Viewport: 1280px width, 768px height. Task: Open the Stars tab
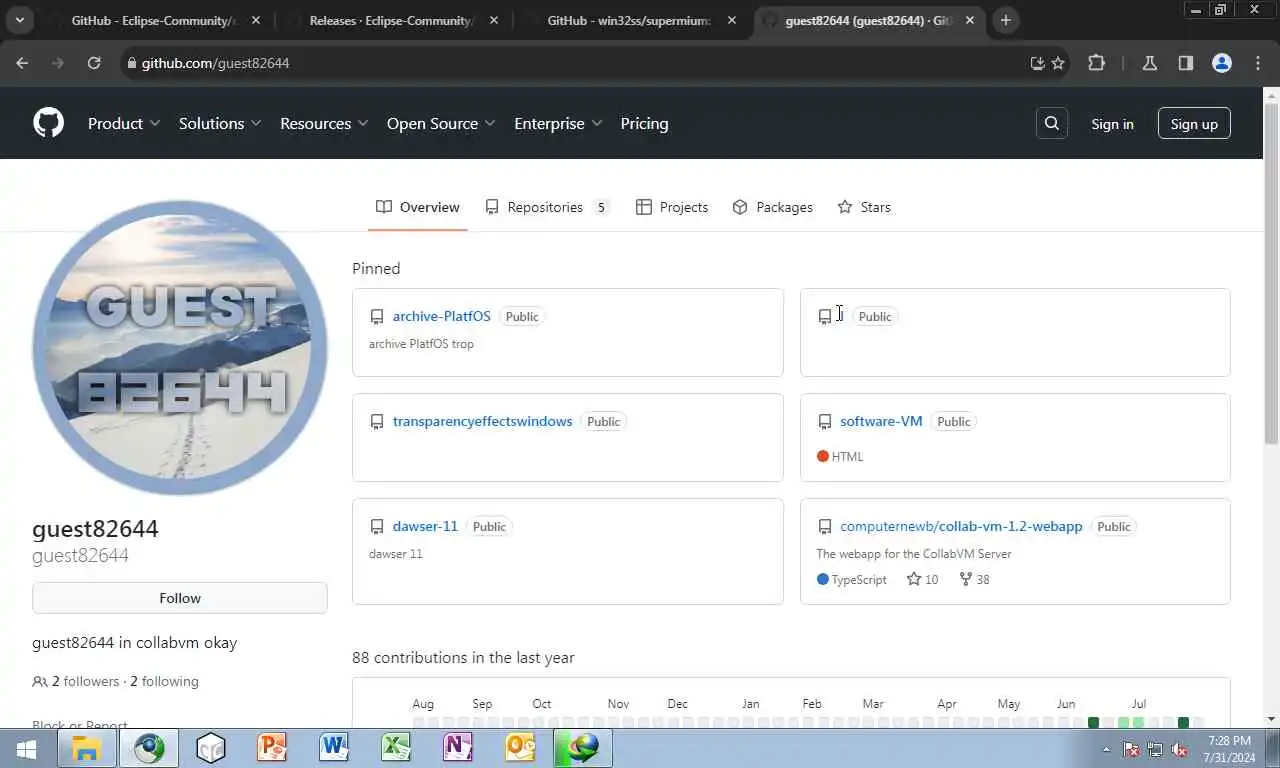(864, 207)
